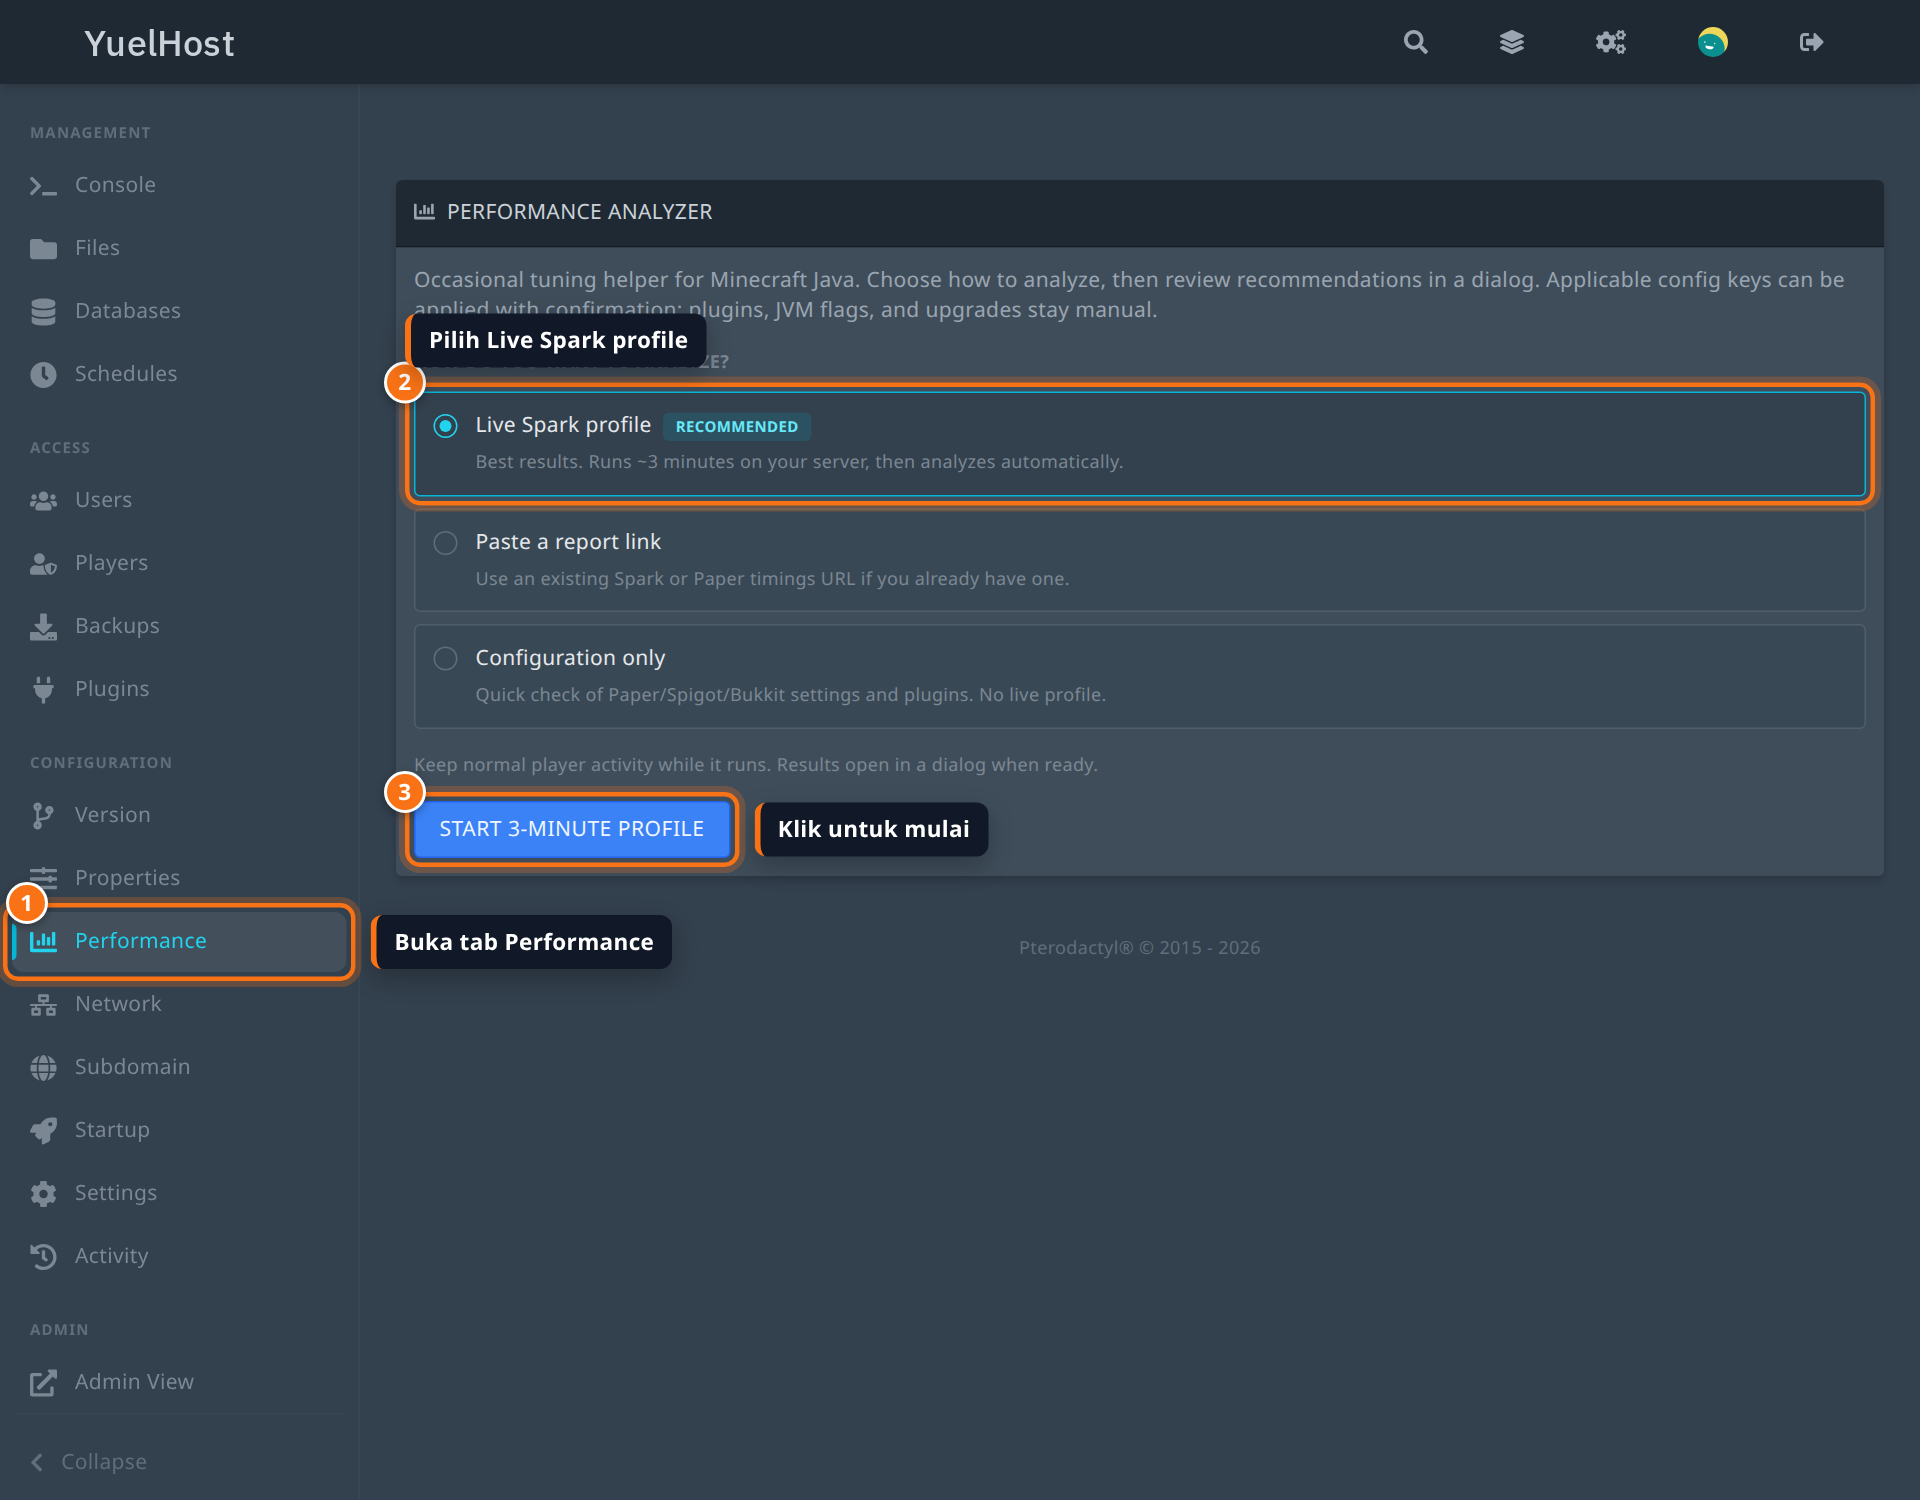
Task: Click the PERFORMANCE ANALYZER title text
Action: point(579,212)
